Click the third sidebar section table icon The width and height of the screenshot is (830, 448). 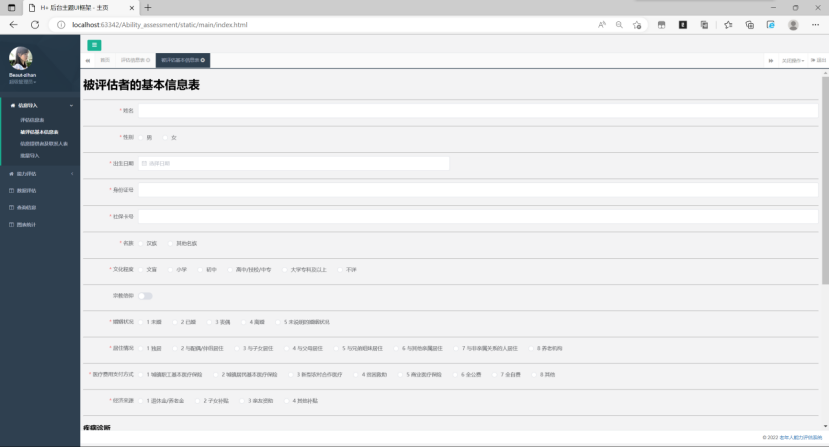[12, 191]
